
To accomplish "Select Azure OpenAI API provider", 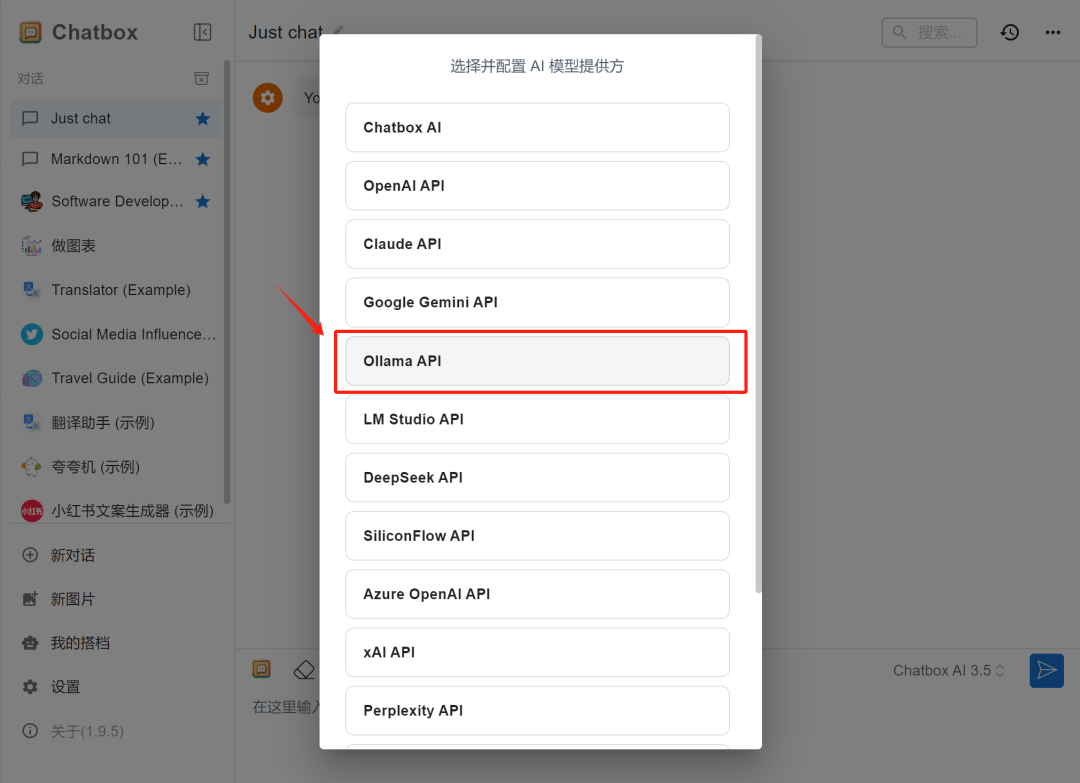I will 537,594.
